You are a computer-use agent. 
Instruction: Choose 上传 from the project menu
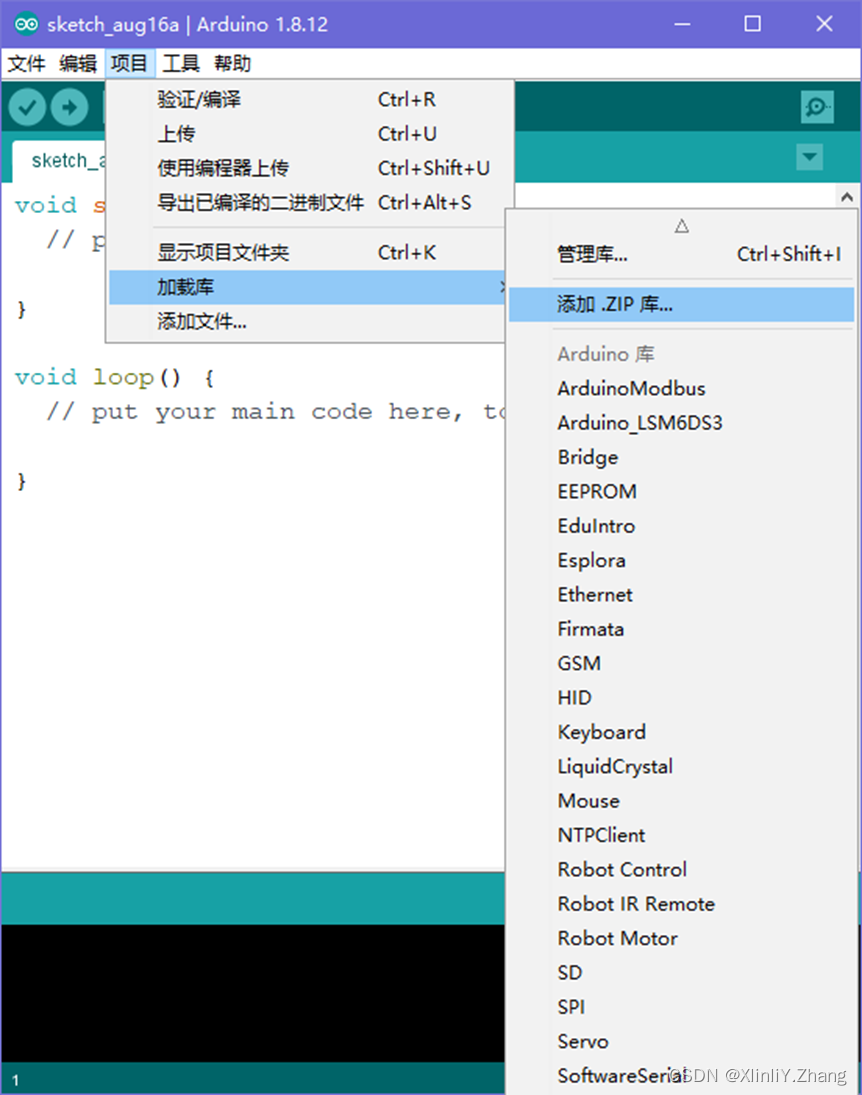pyautogui.click(x=307, y=134)
